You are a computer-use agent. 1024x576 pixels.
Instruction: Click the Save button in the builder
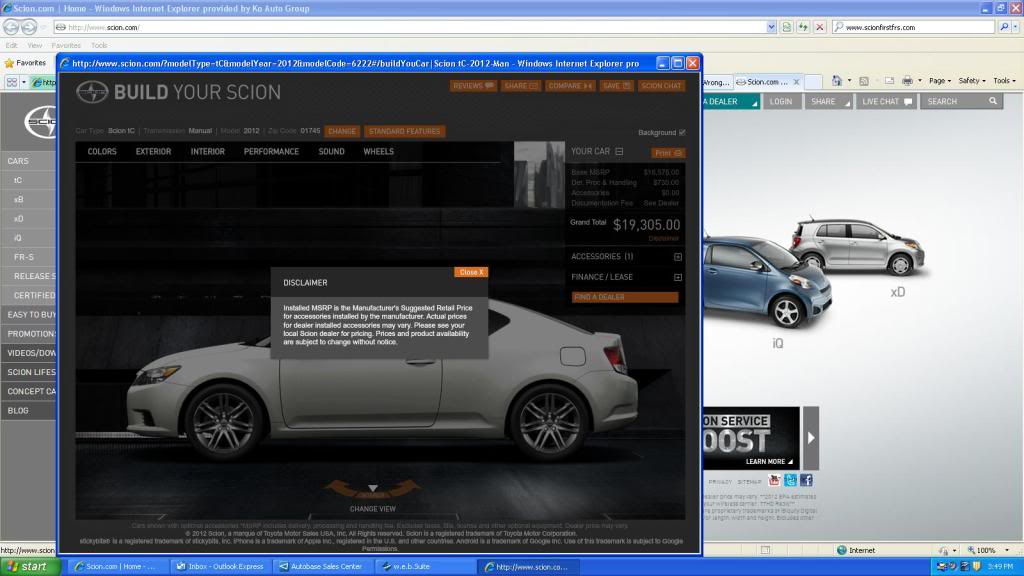pyautogui.click(x=616, y=86)
